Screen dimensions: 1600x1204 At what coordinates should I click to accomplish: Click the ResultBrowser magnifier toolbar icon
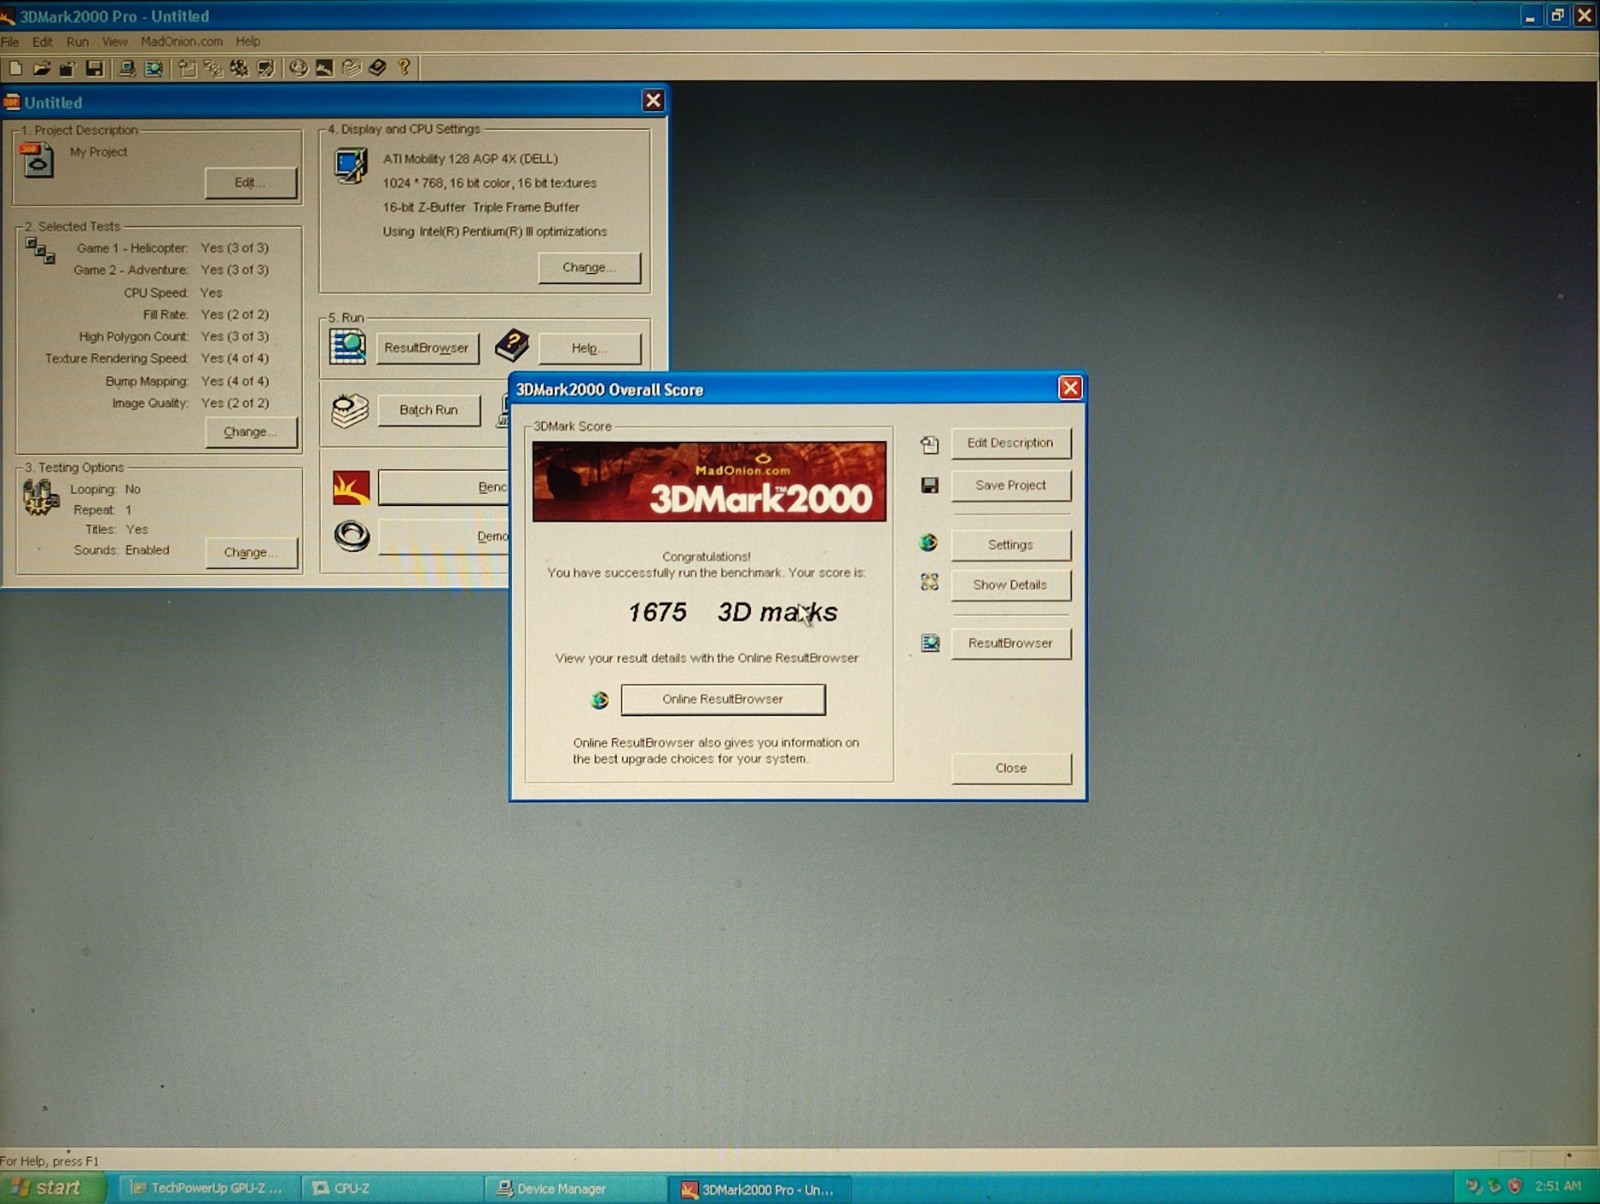(154, 68)
